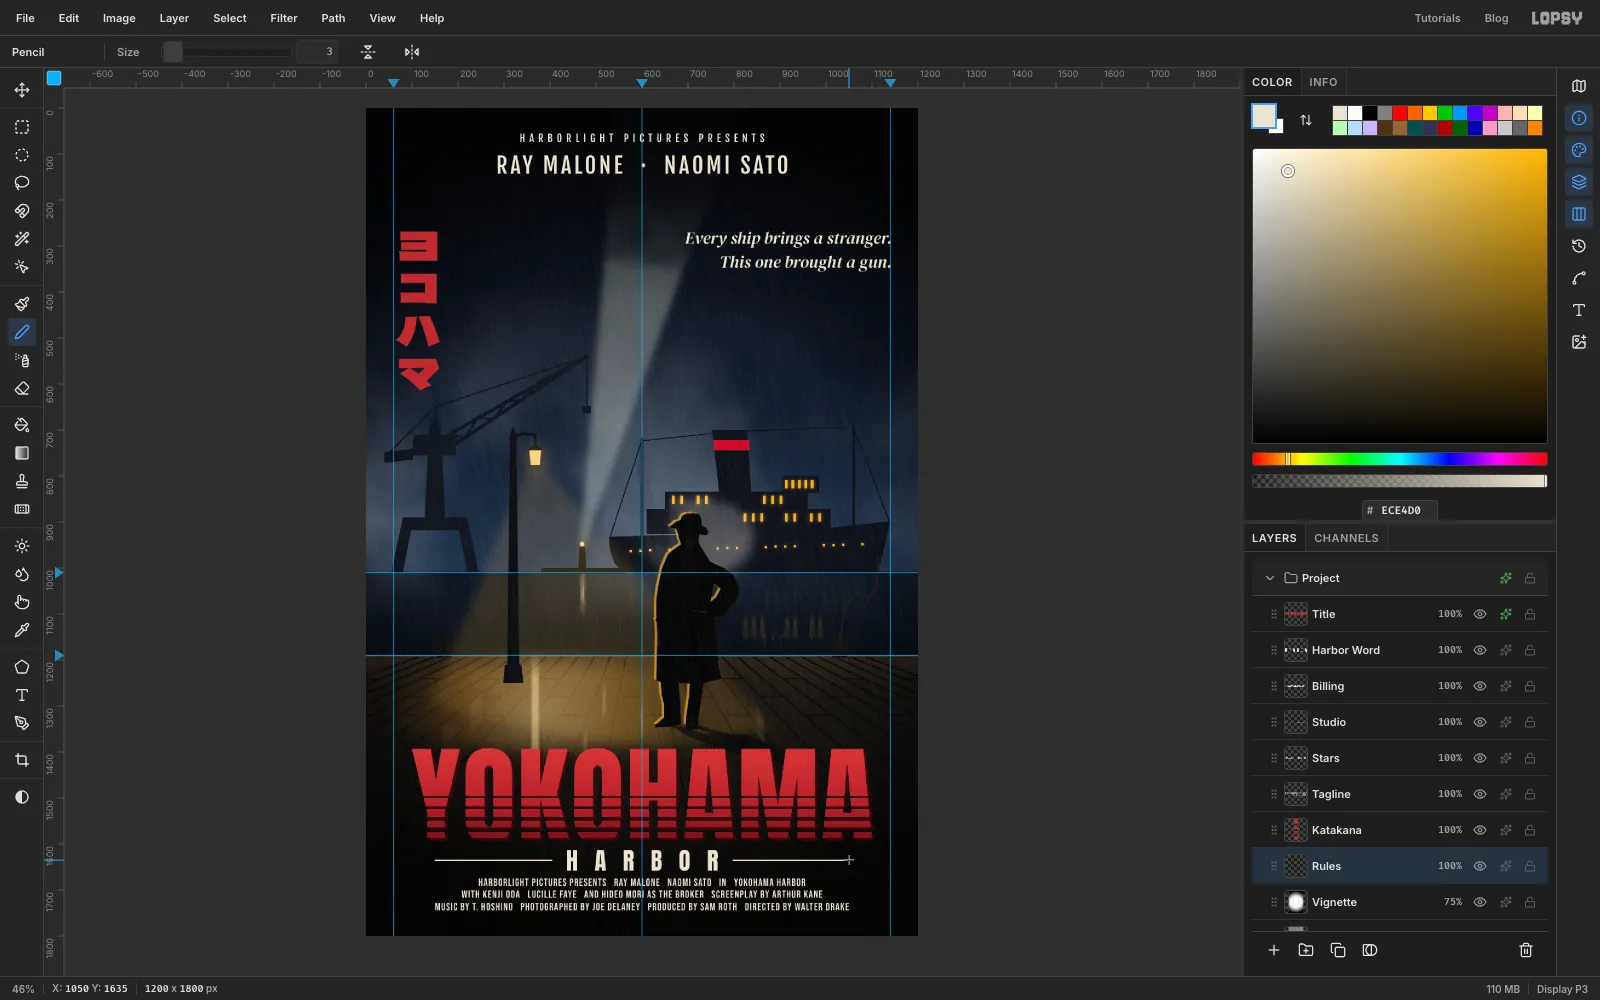1600x1000 pixels.
Task: Toggle visibility of the Tagline layer
Action: 1480,794
